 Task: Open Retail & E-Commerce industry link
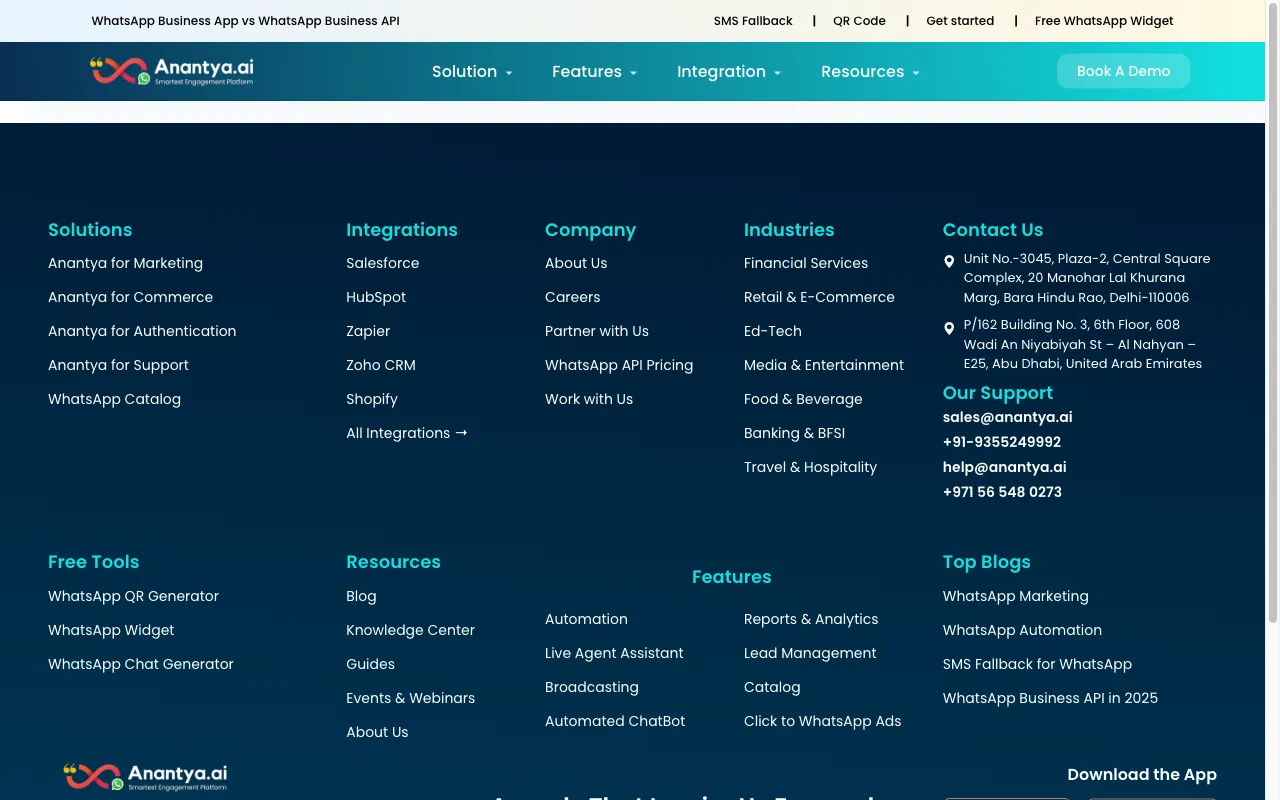819,297
